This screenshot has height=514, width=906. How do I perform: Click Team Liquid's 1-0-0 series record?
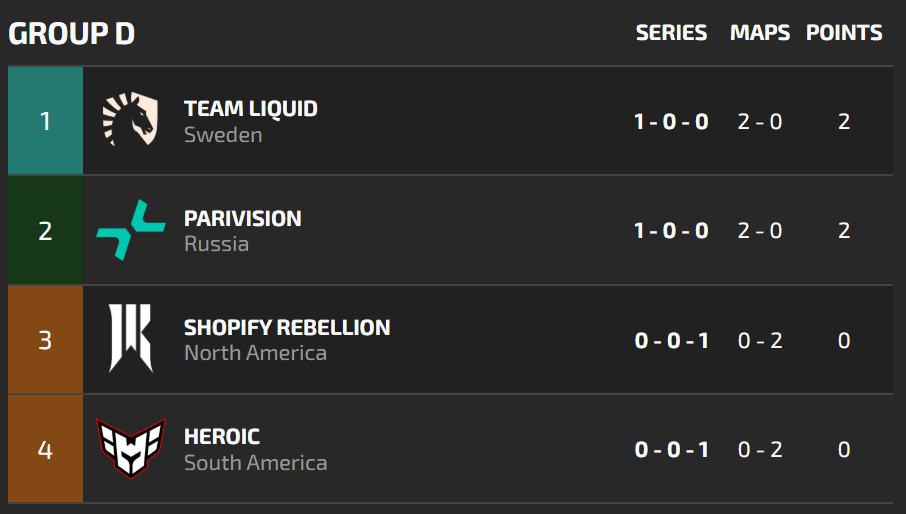(x=671, y=122)
